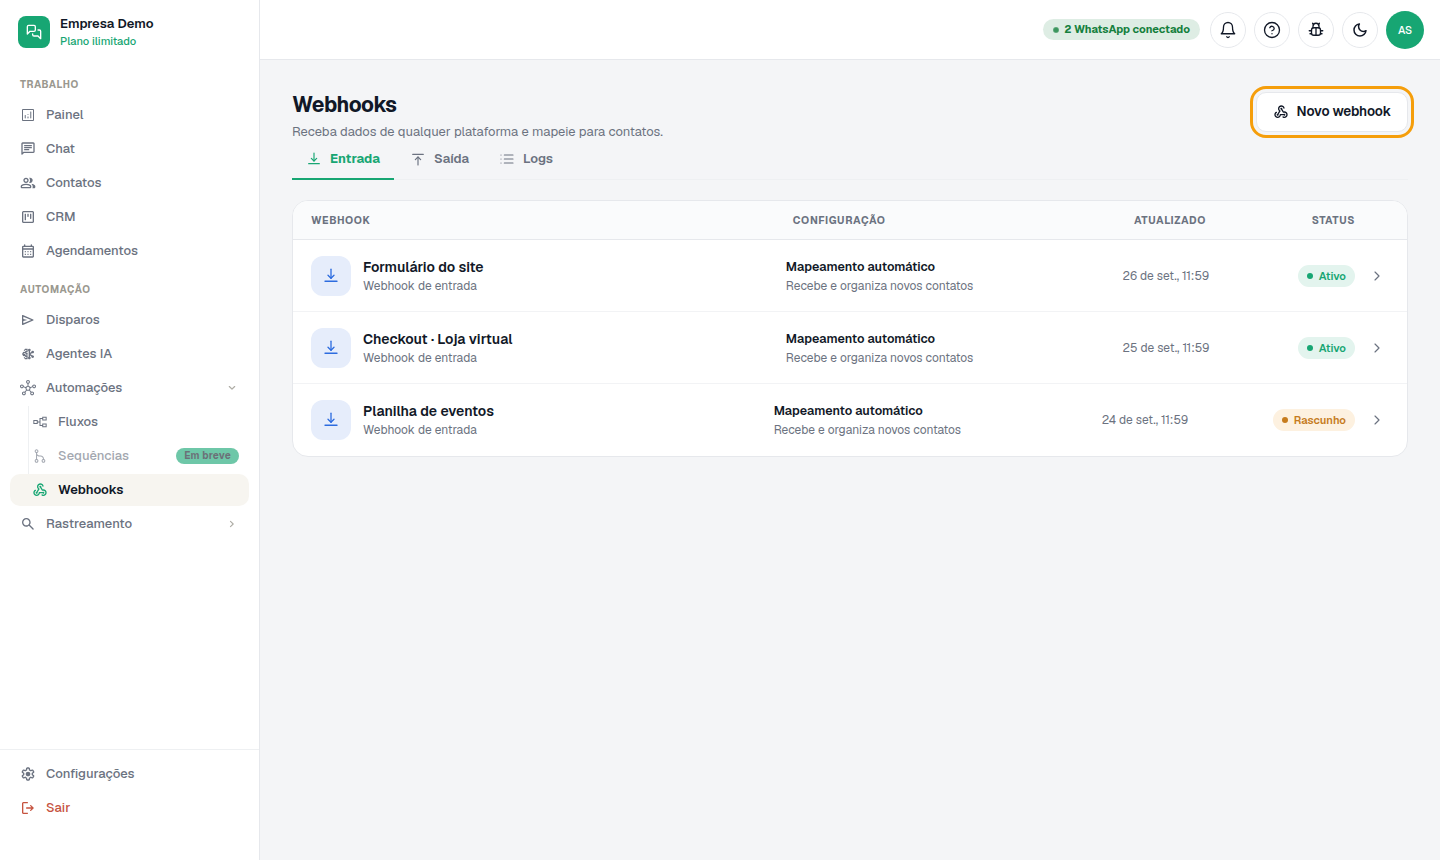The width and height of the screenshot is (1440, 860).
Task: Click the Checkout · Loja virtual webhook name
Action: pos(438,339)
